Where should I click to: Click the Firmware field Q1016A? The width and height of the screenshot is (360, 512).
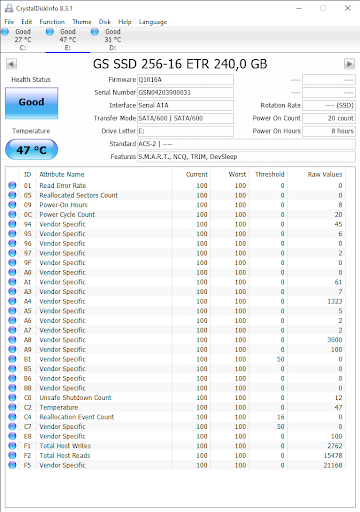pyautogui.click(x=185, y=80)
